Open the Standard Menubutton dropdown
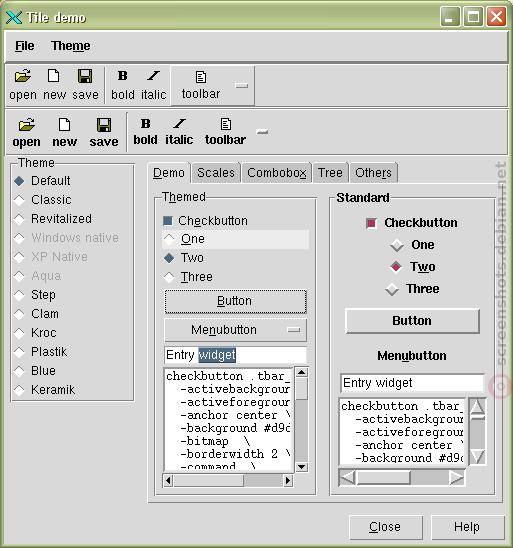513x548 pixels. [412, 356]
